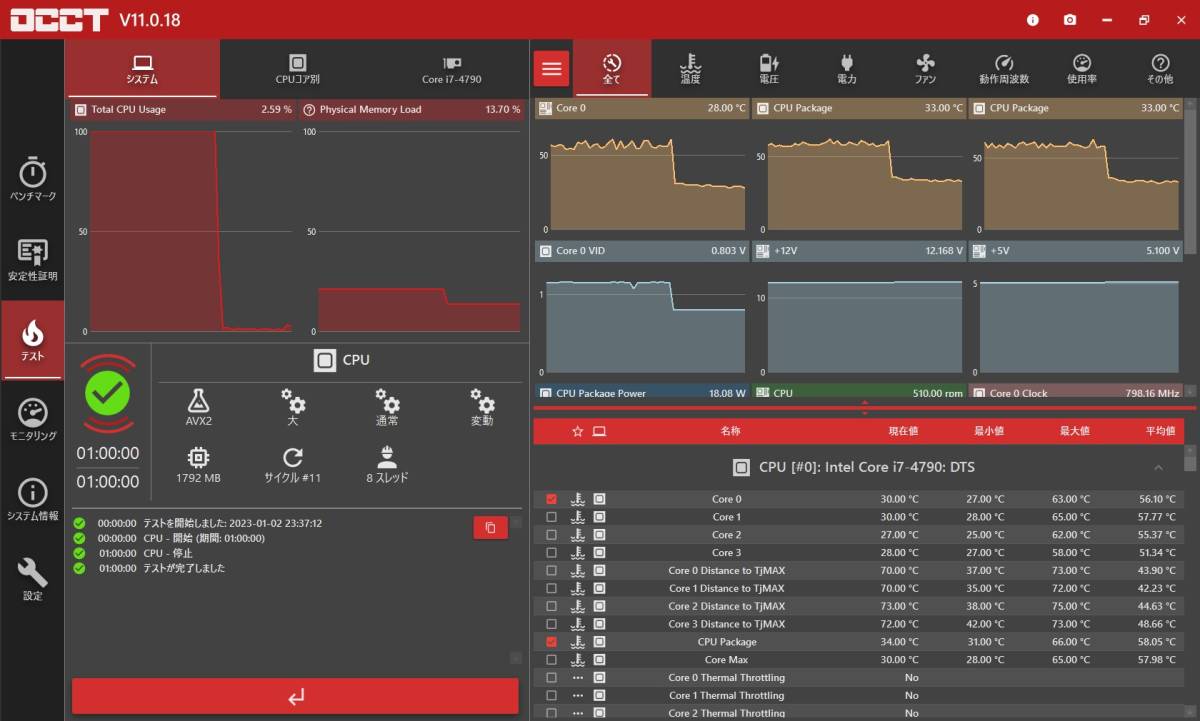Open 設定 settings wrench

pos(32,580)
